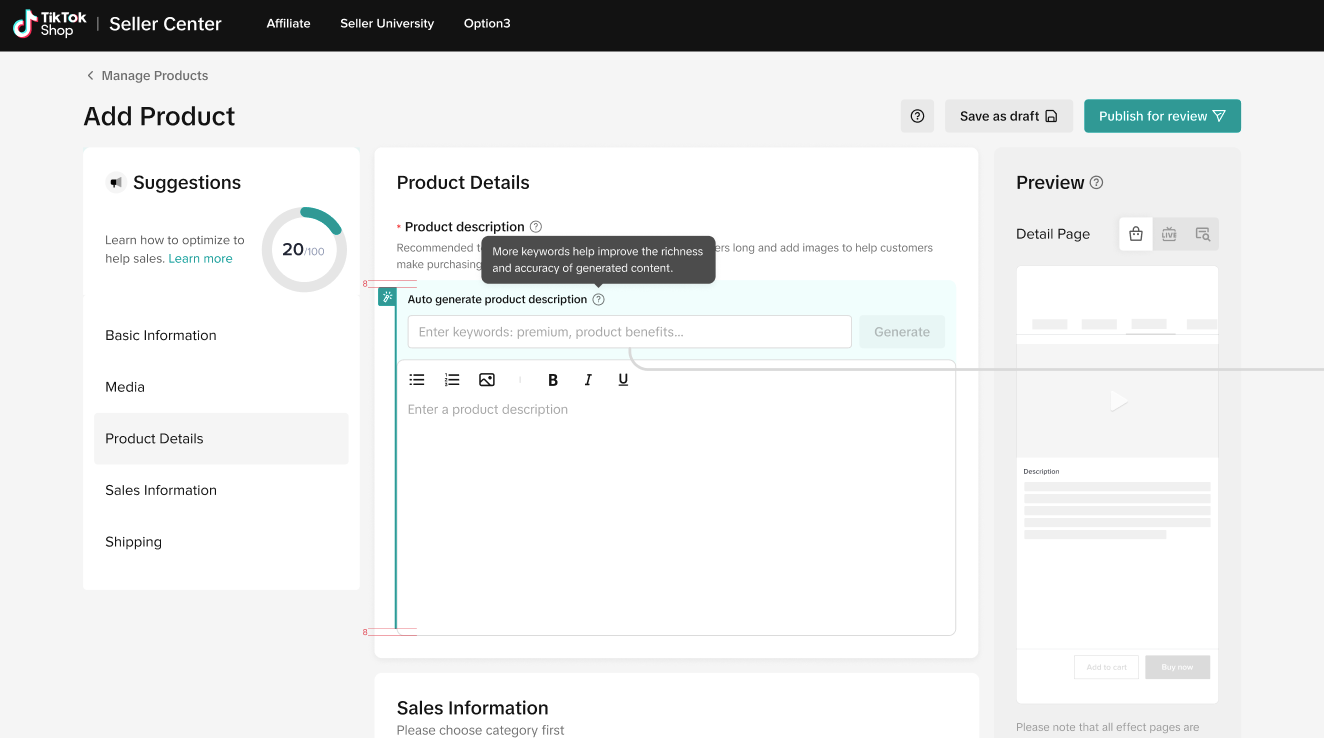Switch preview to search view icon

coord(1202,234)
